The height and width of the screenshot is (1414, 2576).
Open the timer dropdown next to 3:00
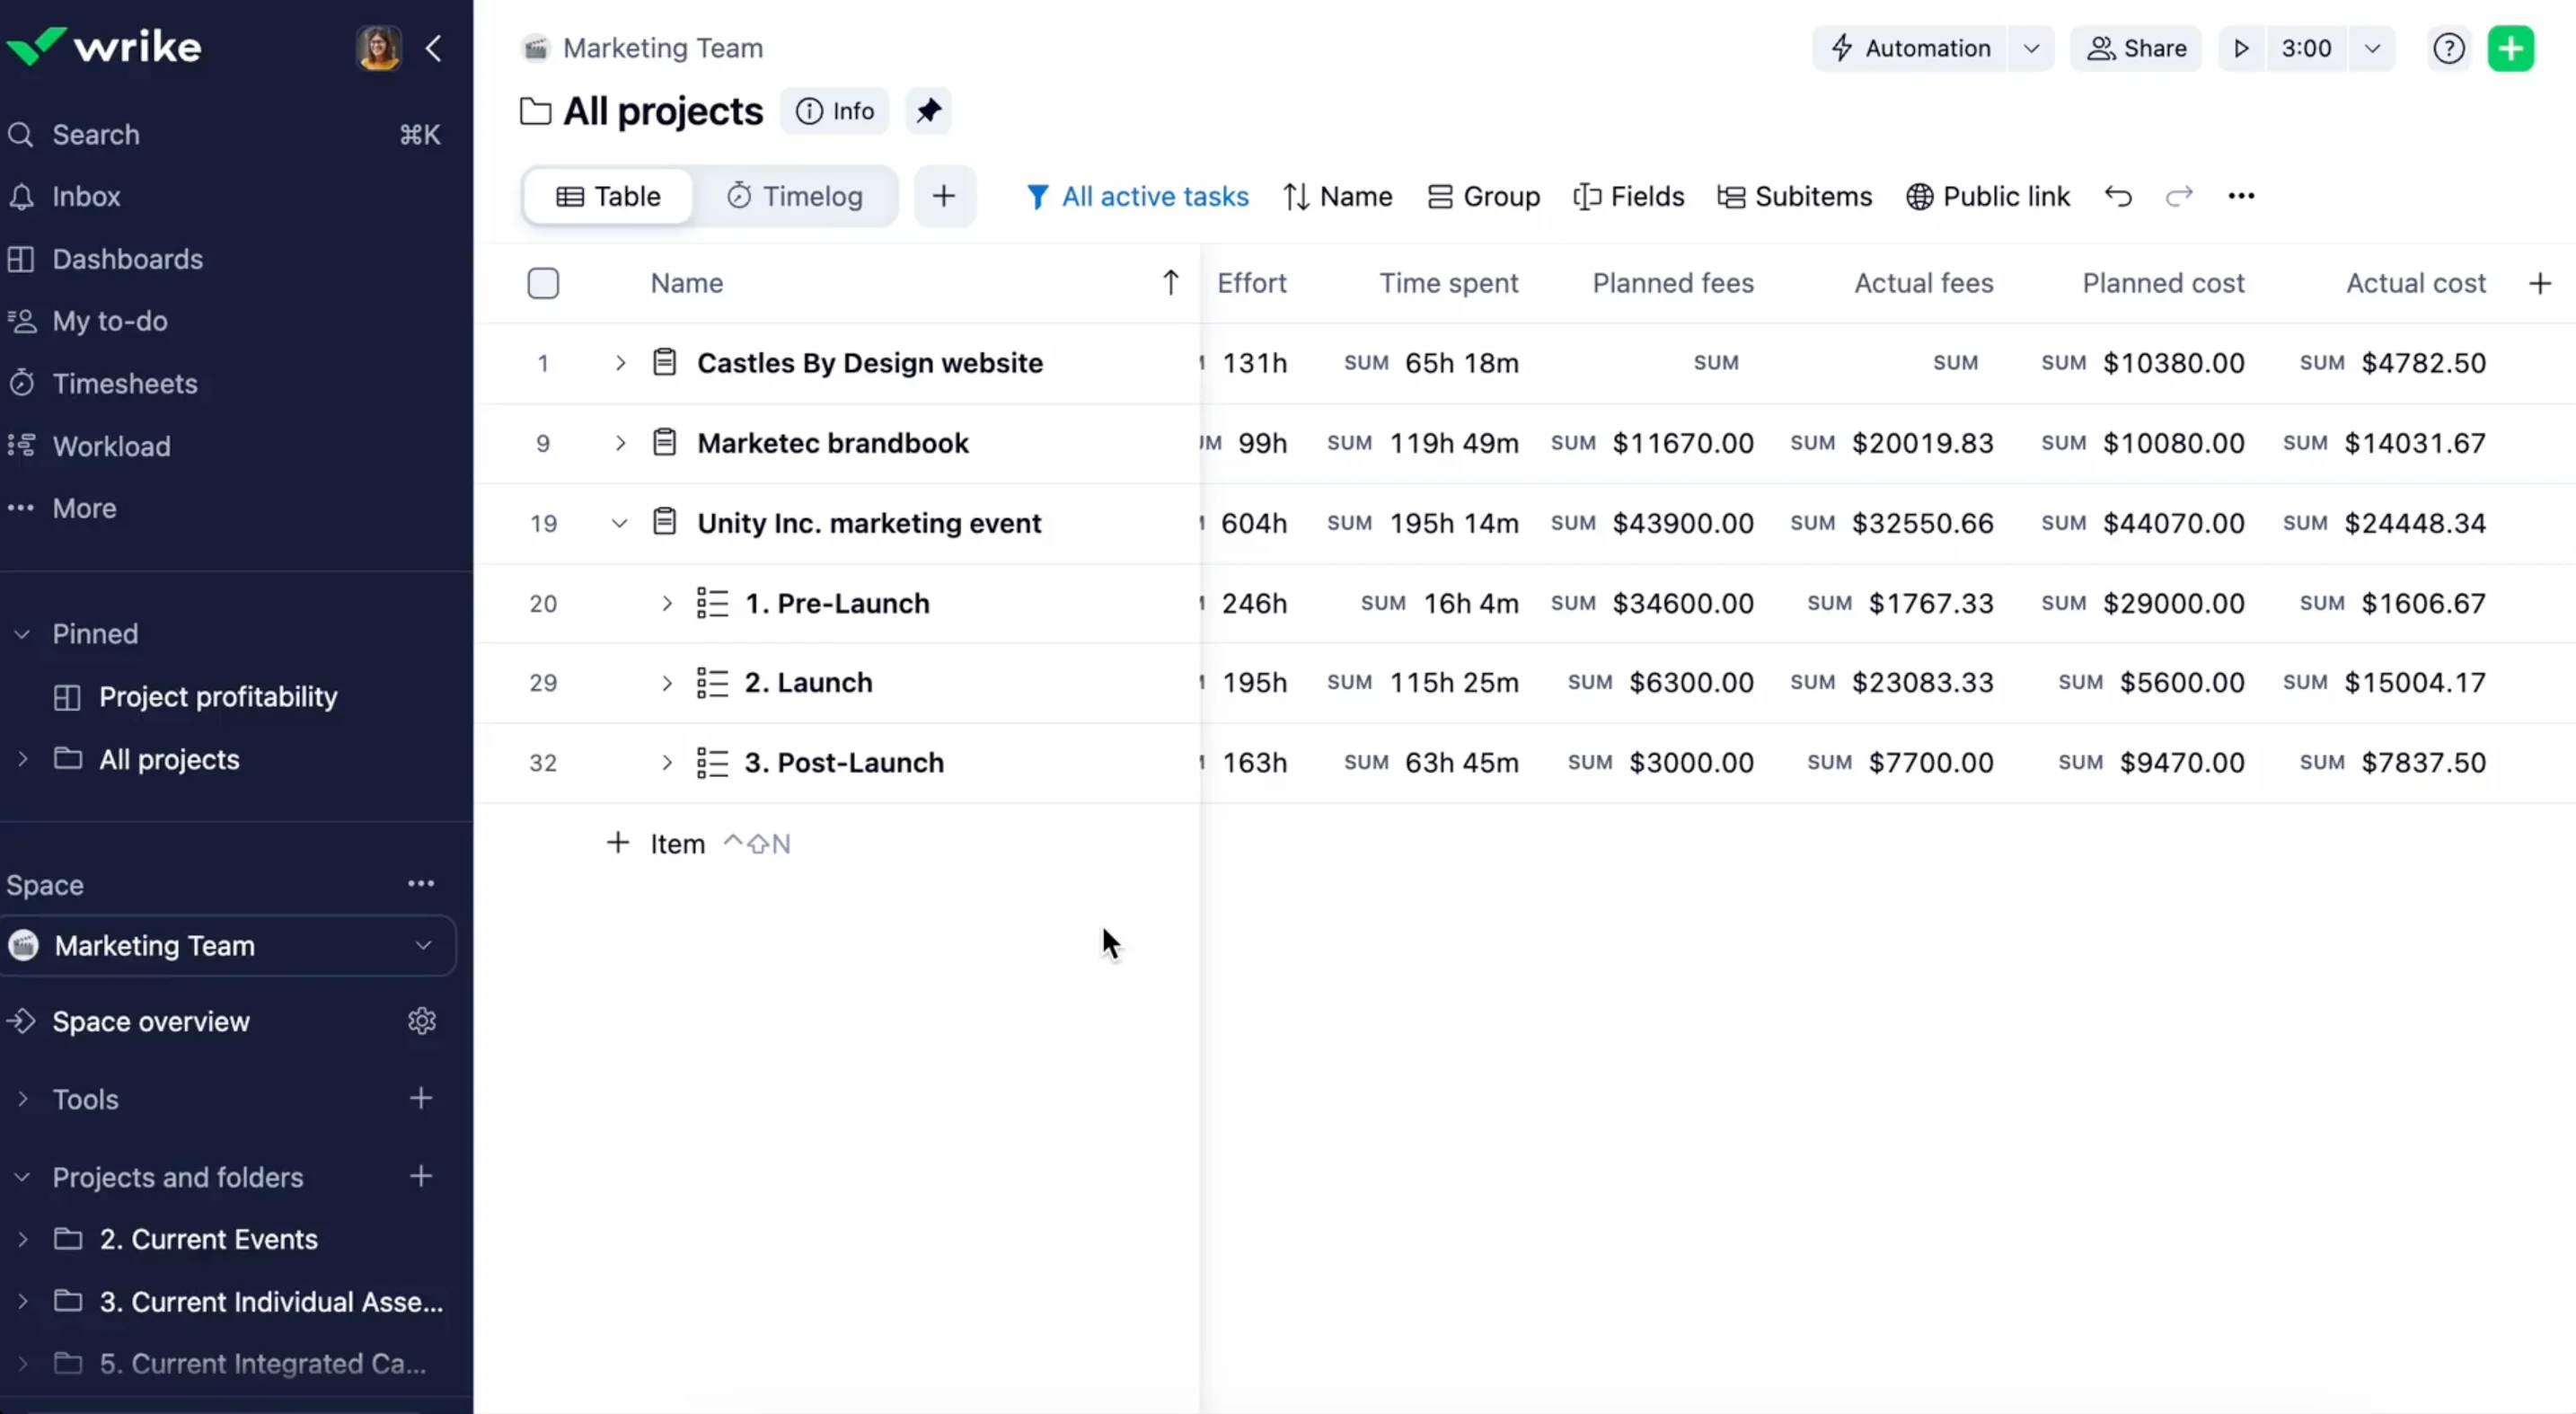pyautogui.click(x=2371, y=48)
